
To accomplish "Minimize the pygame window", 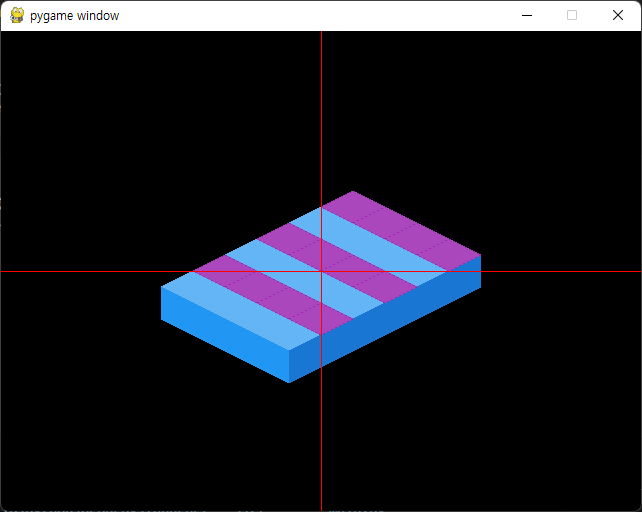I will pos(527,16).
